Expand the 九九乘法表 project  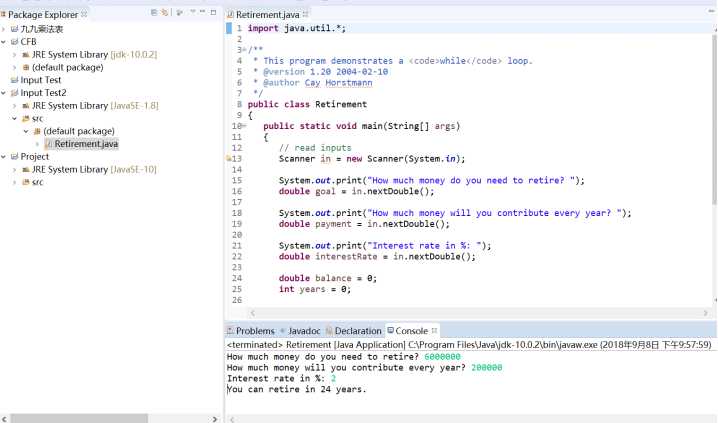pos(4,29)
